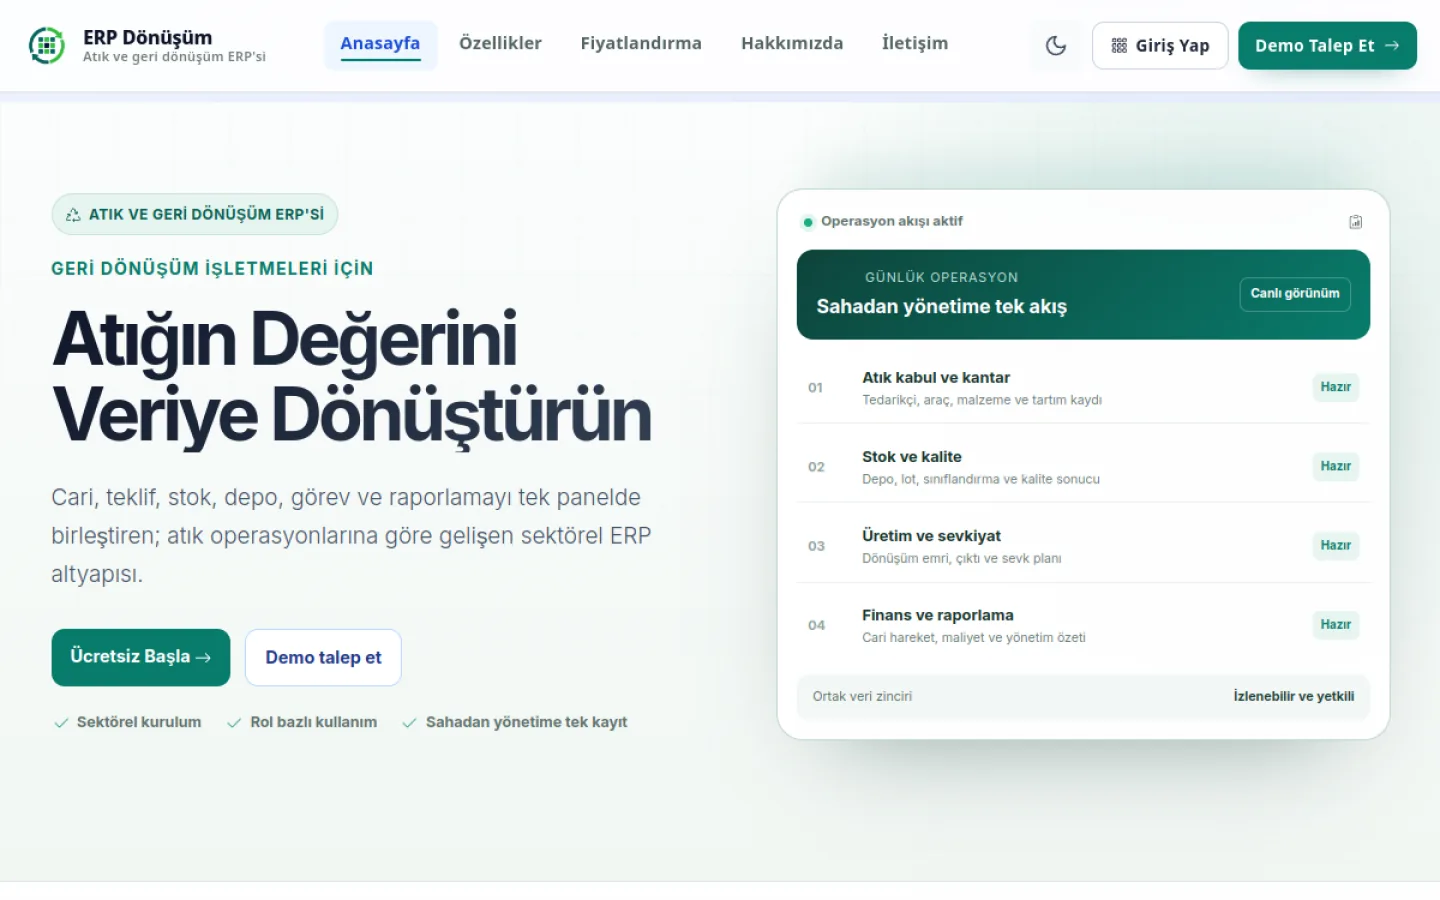Click the Canlı görünüm button
Viewport: 1440px width, 900px height.
[x=1295, y=294]
